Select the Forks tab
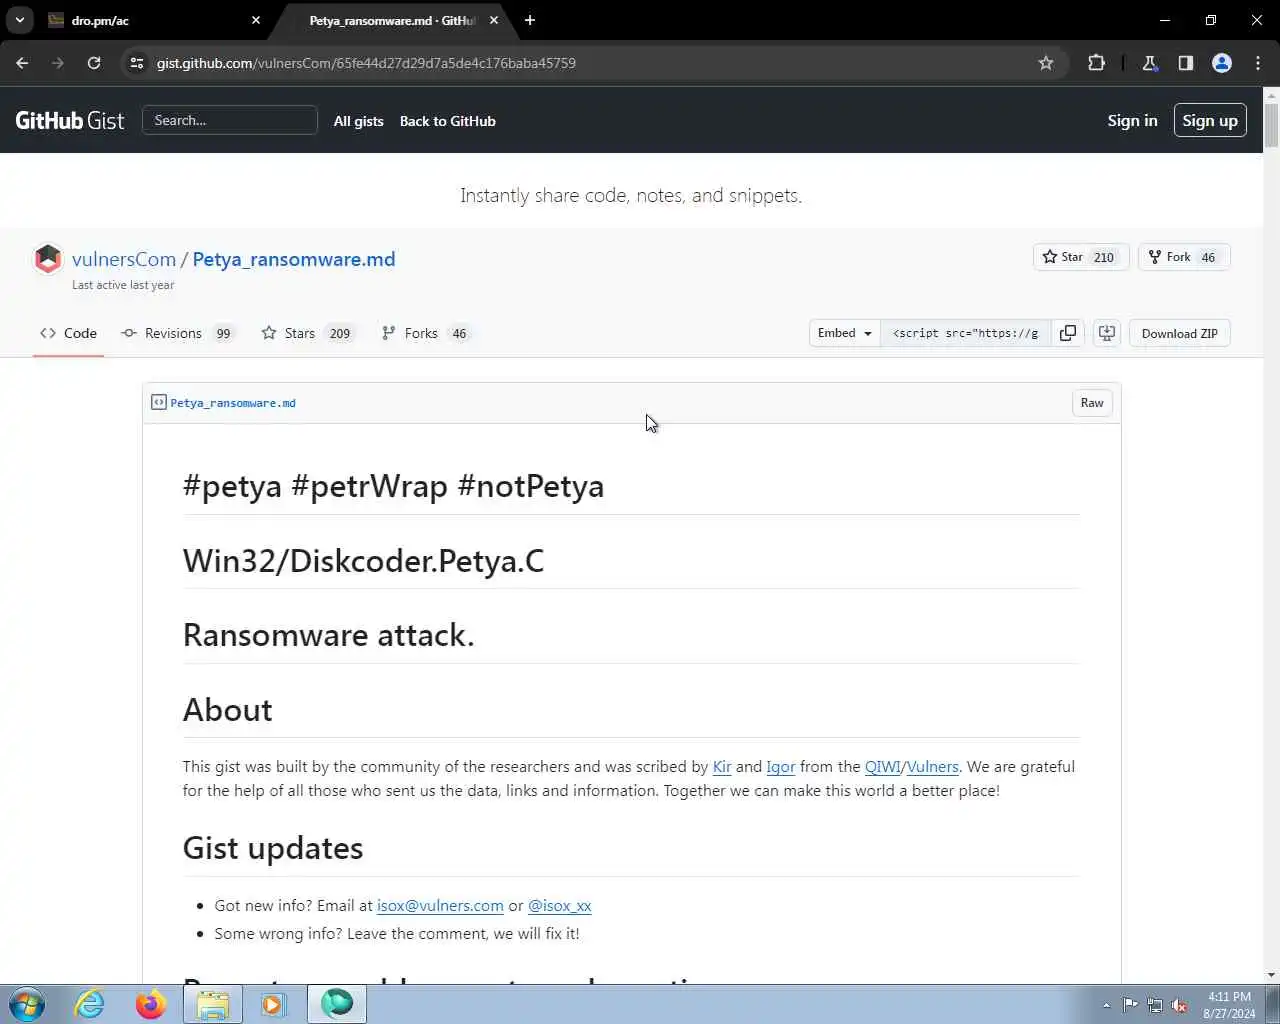The image size is (1280, 1024). click(426, 333)
